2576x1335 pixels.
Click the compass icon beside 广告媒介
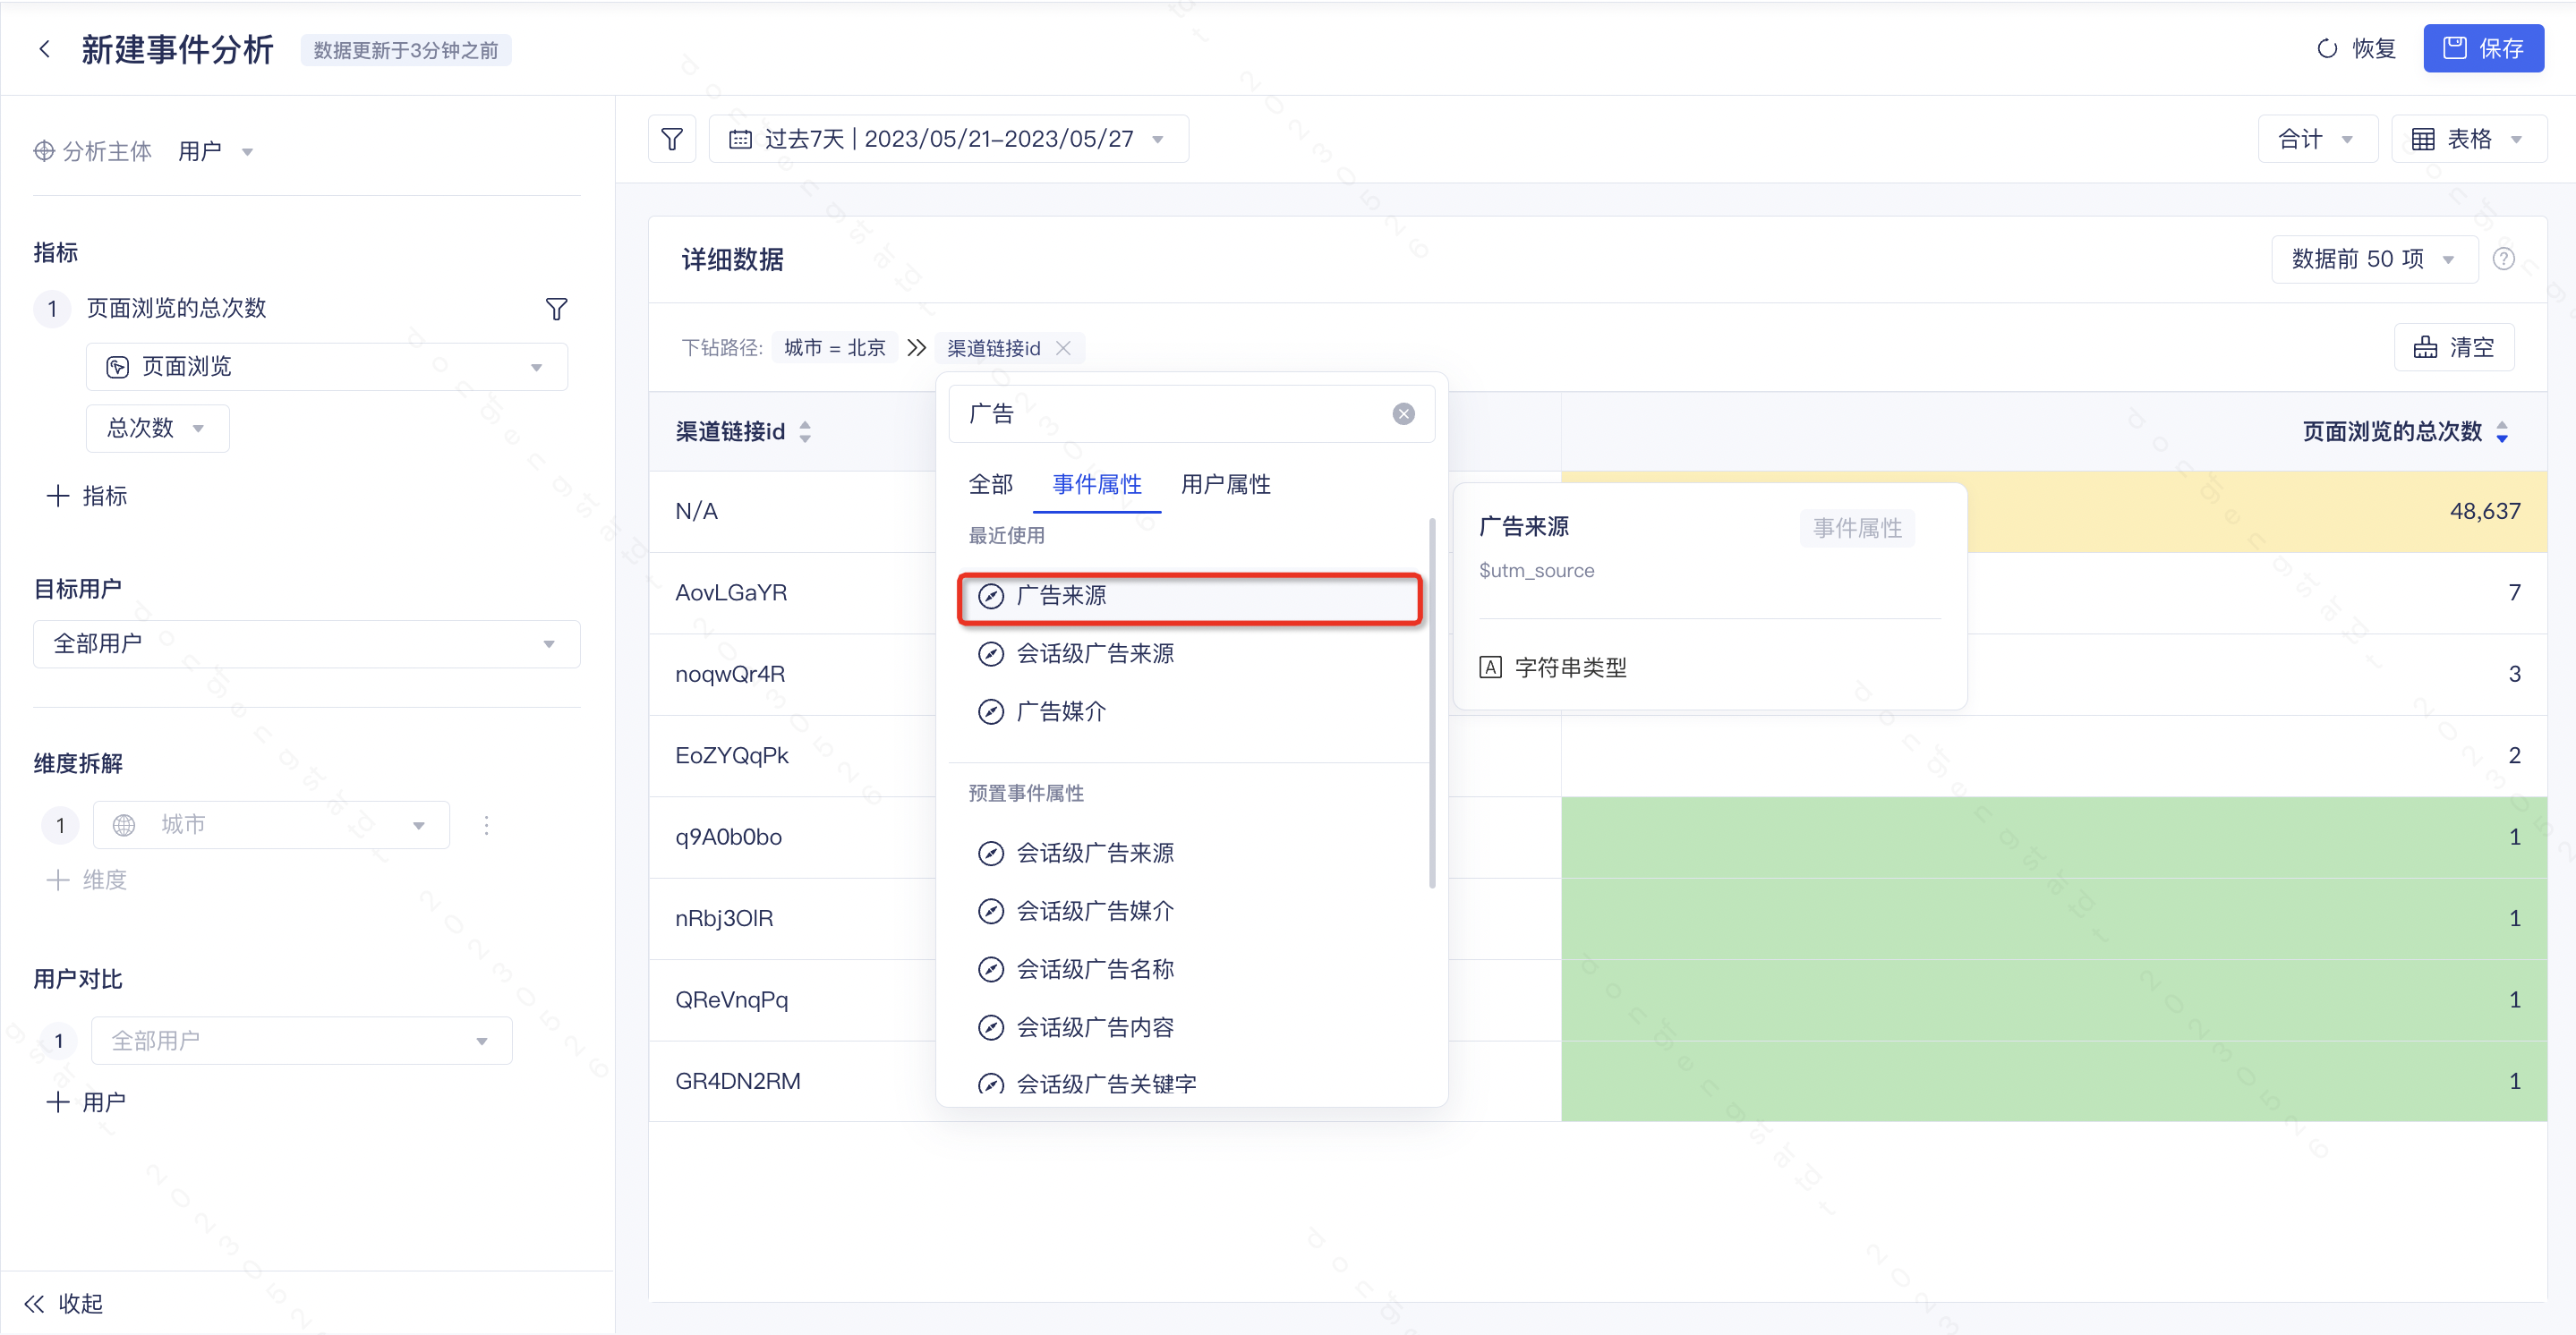pos(990,712)
